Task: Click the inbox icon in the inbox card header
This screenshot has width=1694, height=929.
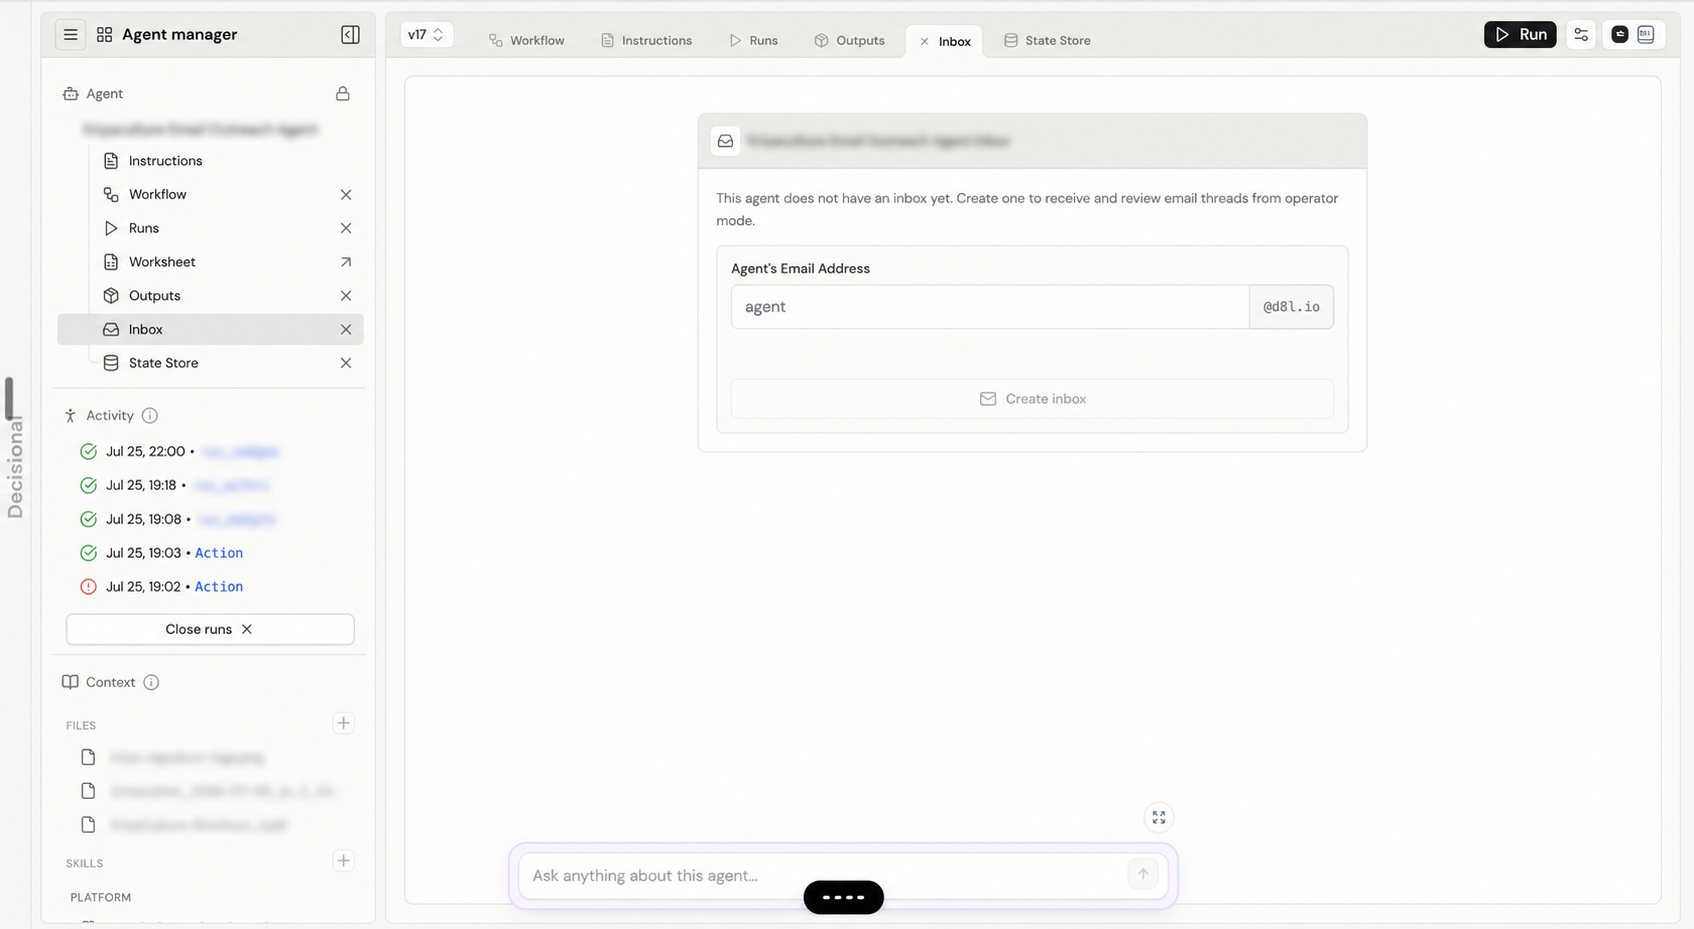Action: [x=726, y=141]
